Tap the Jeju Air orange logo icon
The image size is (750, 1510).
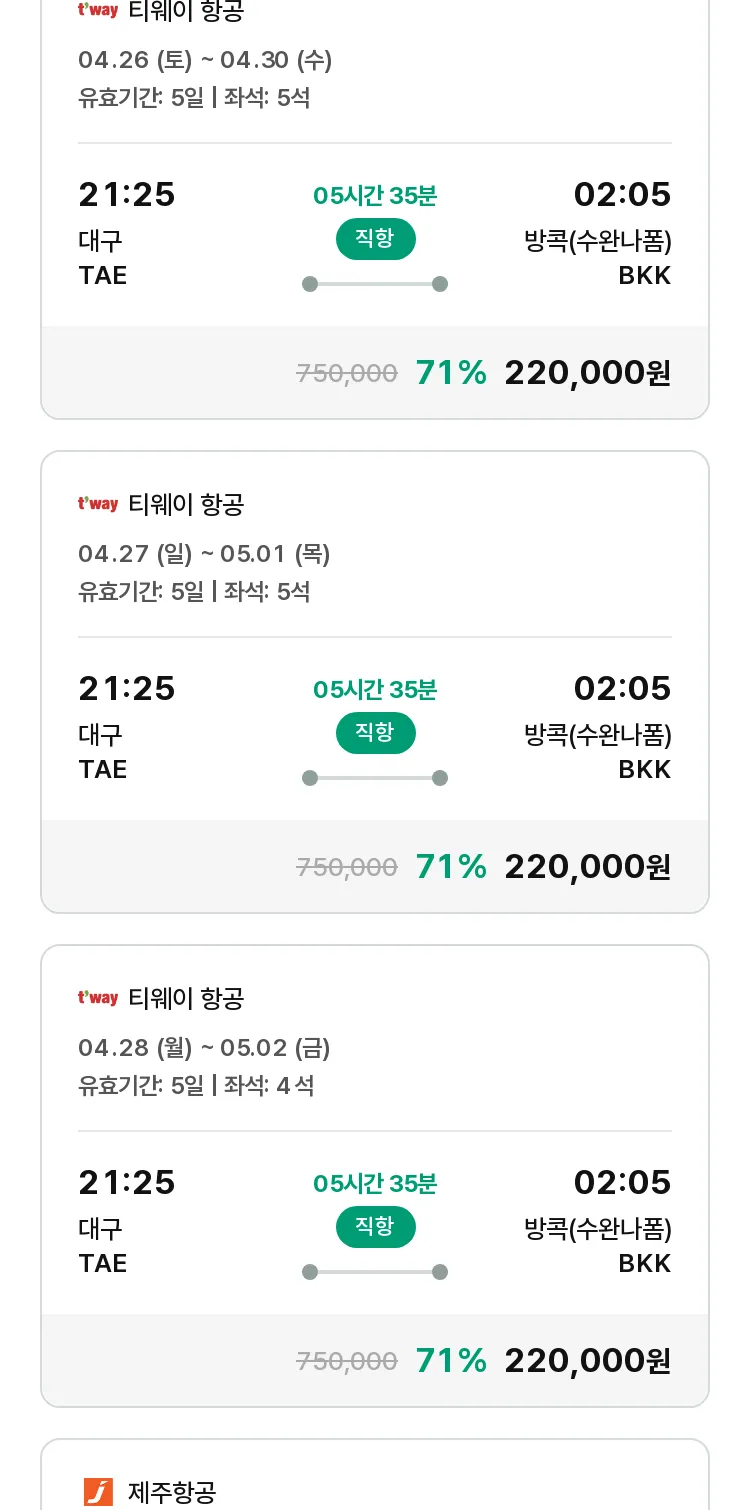coord(98,1492)
